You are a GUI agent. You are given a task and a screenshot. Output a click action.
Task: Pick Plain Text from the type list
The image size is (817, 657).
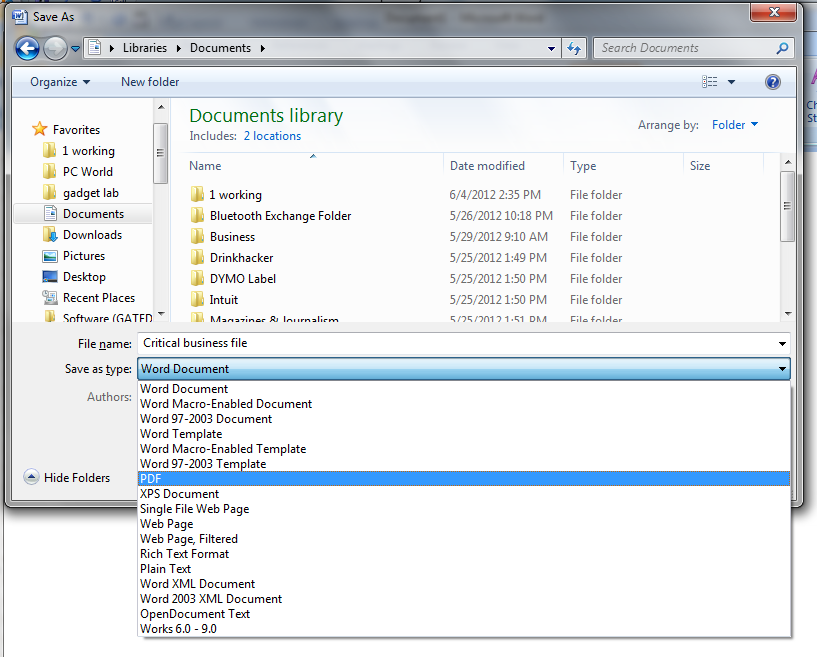(x=165, y=569)
